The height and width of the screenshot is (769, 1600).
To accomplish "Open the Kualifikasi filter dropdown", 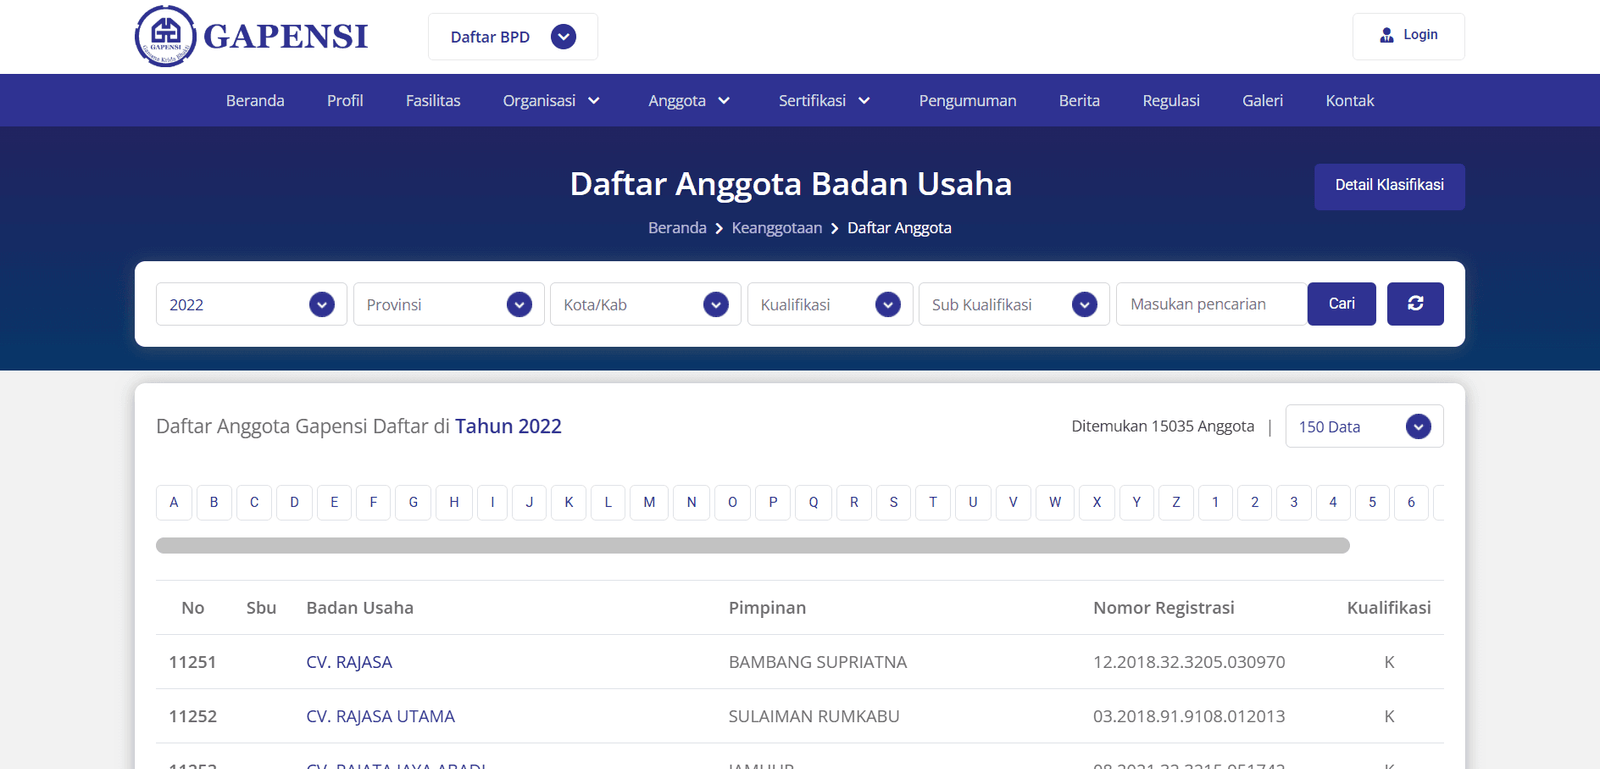I will (830, 304).
